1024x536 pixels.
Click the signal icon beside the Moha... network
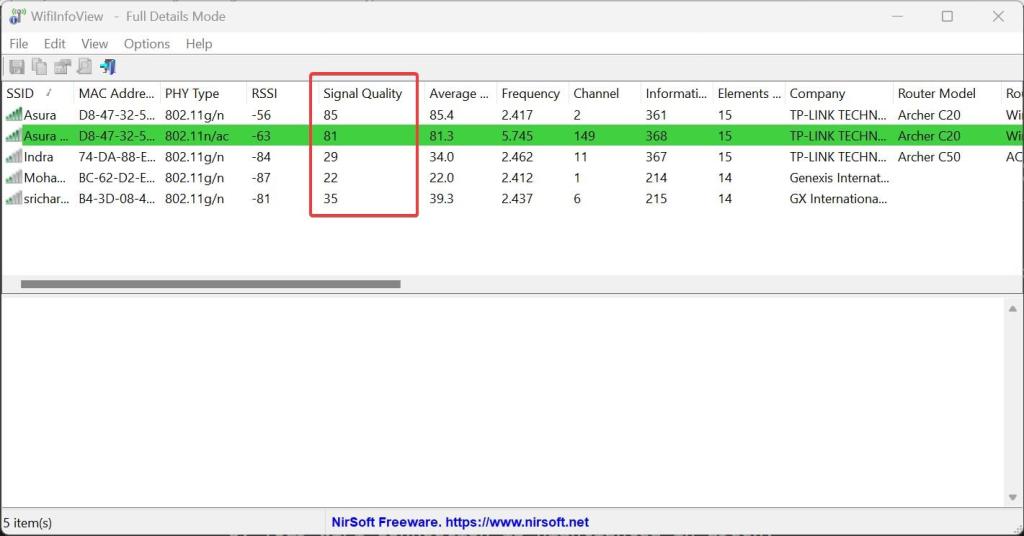(14, 178)
